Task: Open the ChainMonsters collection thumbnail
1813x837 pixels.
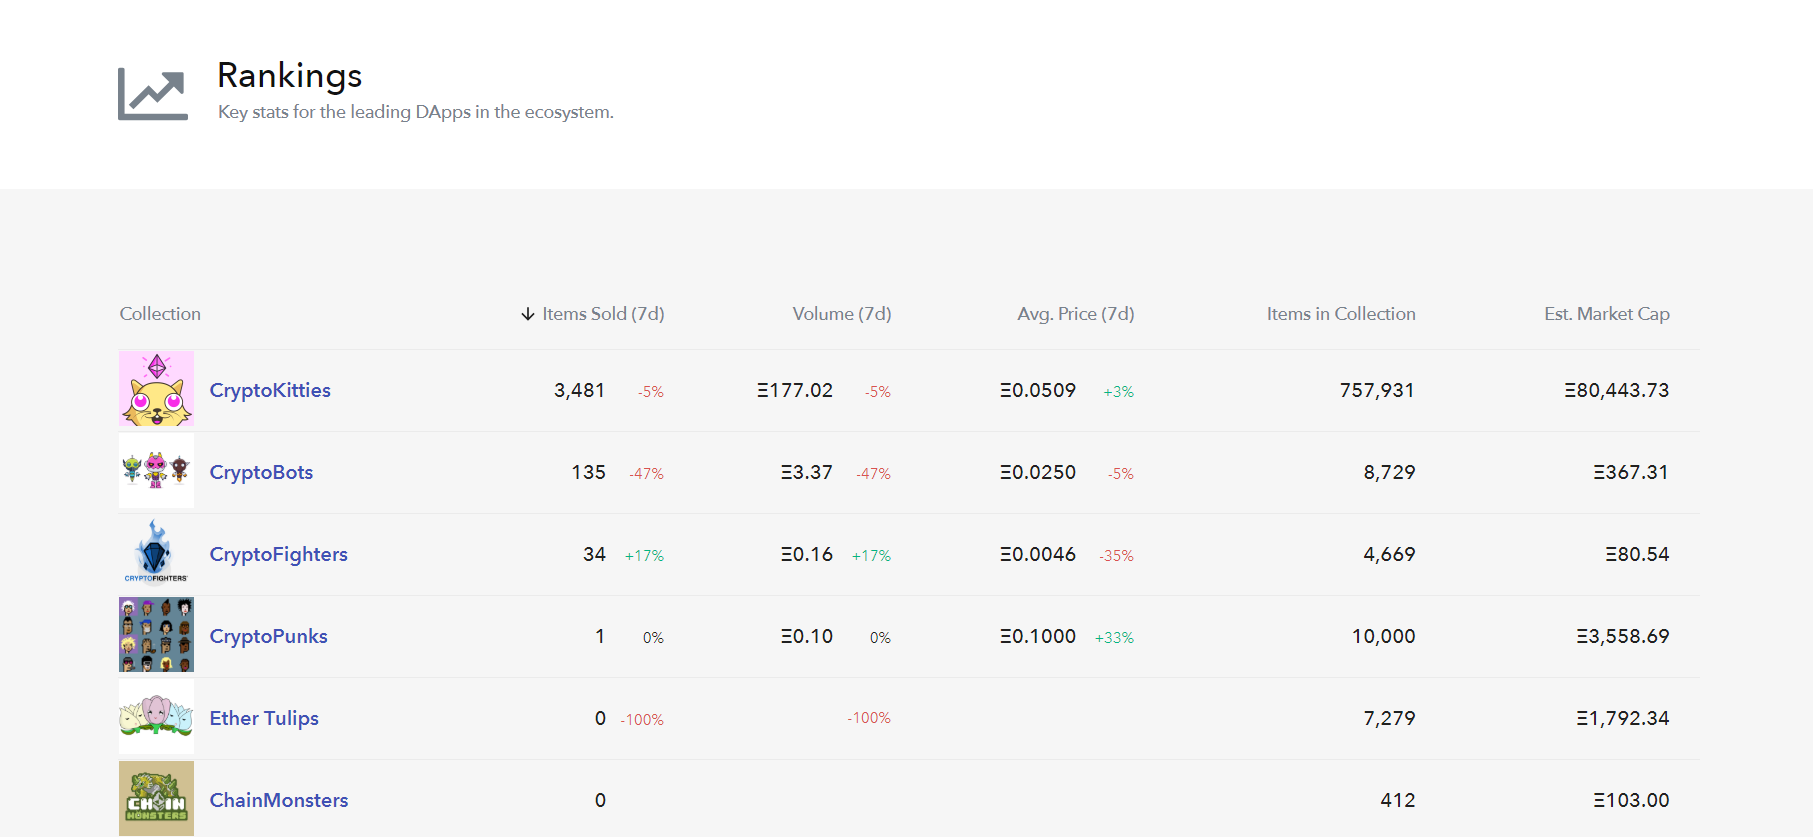Action: click(156, 799)
